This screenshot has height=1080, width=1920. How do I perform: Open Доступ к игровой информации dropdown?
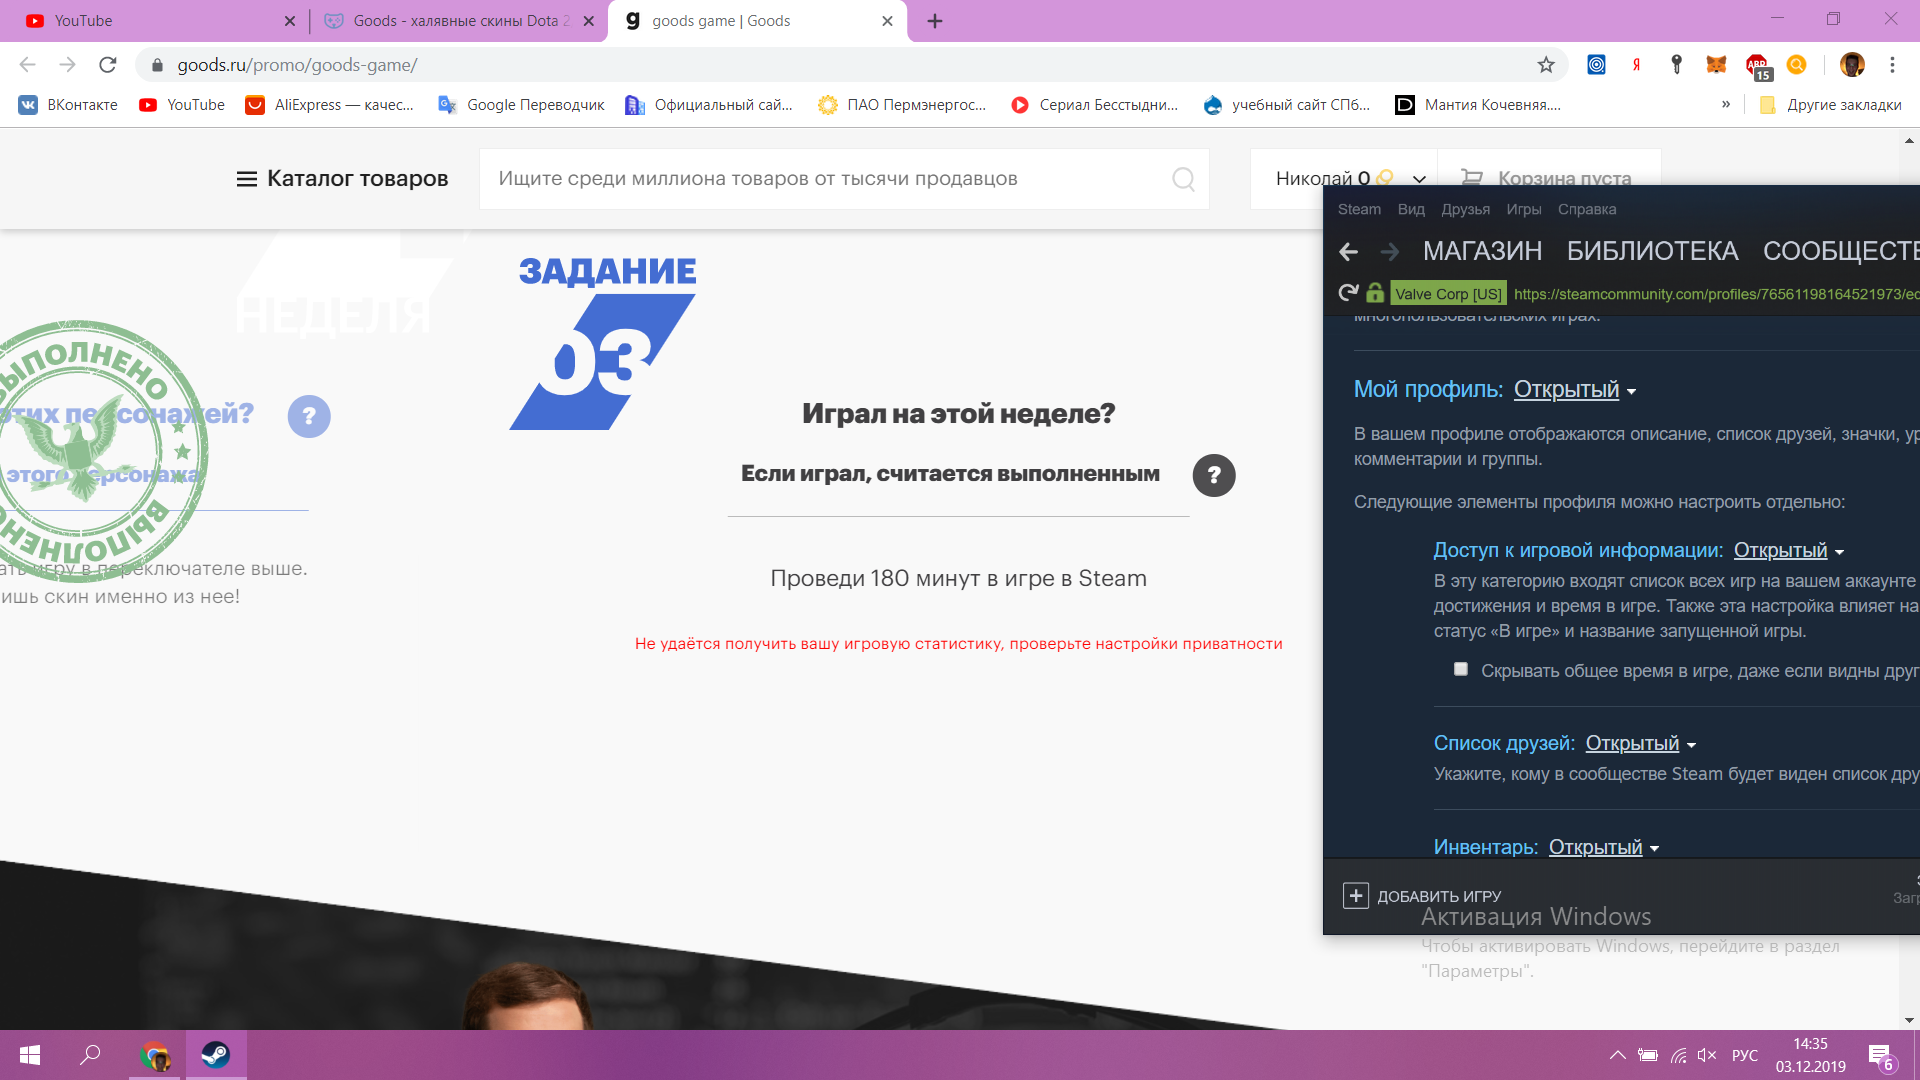coord(1789,551)
